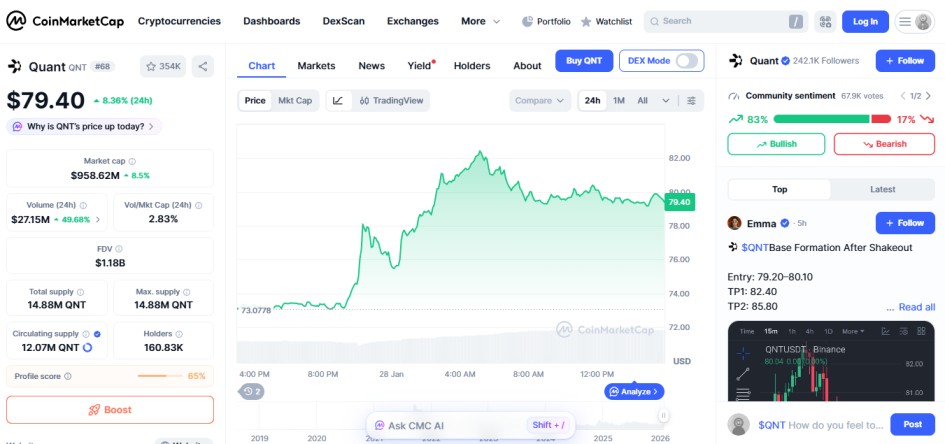The image size is (945, 444).
Task: Click the community sentiment bar
Action: (832, 119)
